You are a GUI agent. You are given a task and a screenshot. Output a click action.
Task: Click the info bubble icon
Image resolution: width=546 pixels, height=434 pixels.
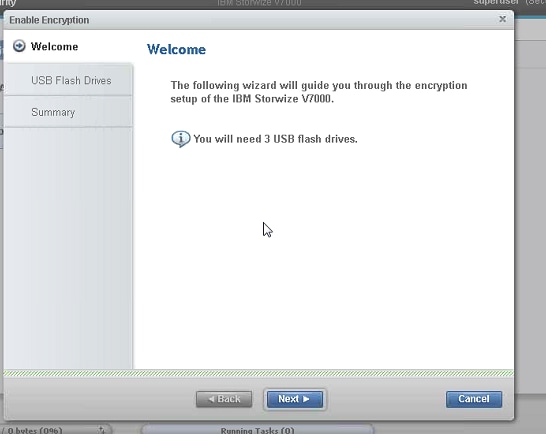pyautogui.click(x=180, y=139)
